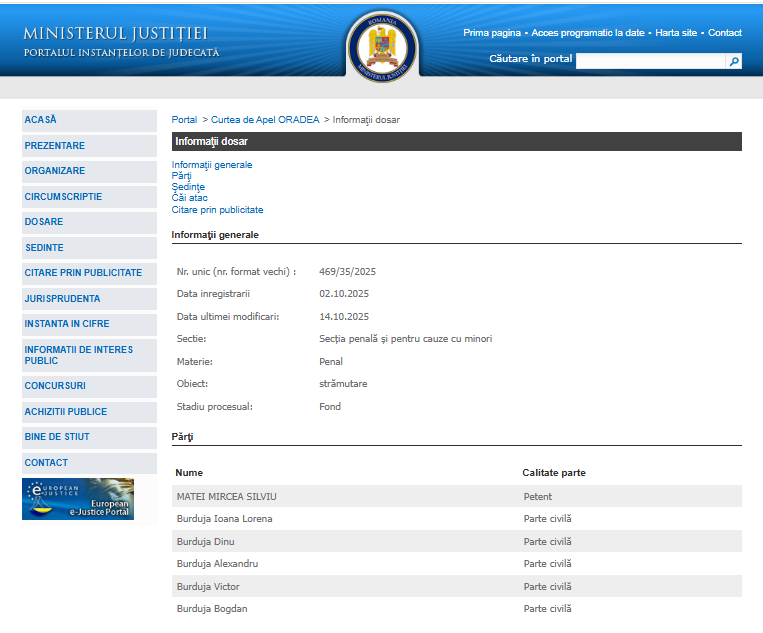Open Acces programatic la date link
This screenshot has height=633, width=763.
pos(588,33)
